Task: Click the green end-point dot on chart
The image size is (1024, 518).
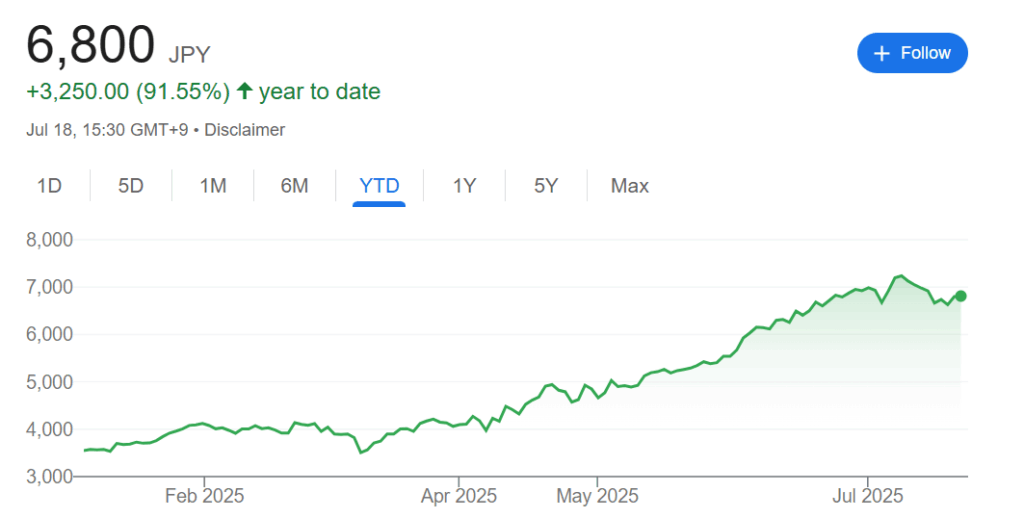Action: pyautogui.click(x=960, y=296)
